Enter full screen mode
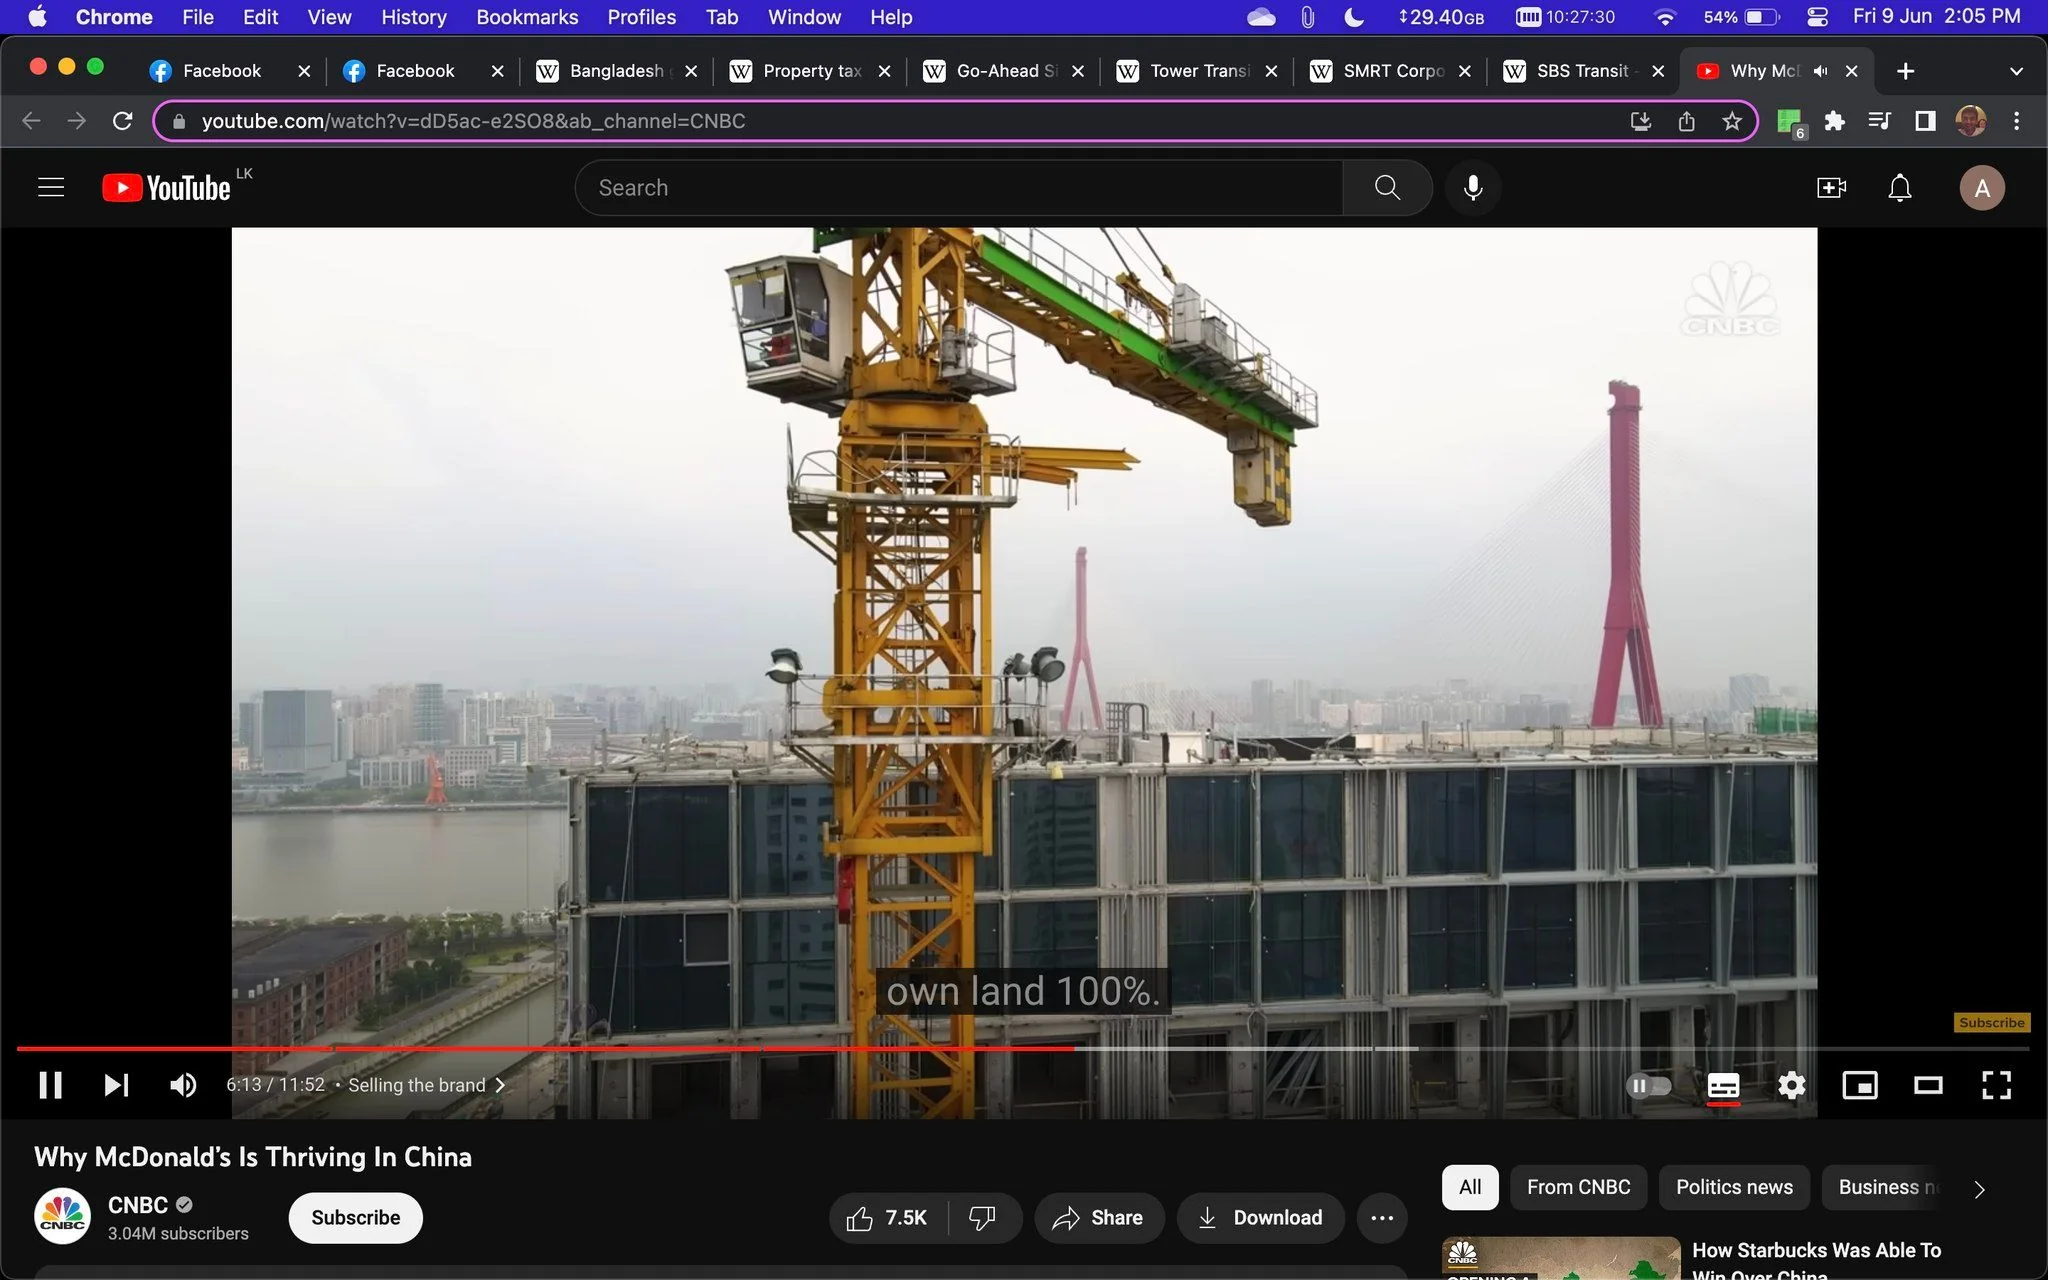This screenshot has width=2048, height=1280. click(x=1996, y=1085)
